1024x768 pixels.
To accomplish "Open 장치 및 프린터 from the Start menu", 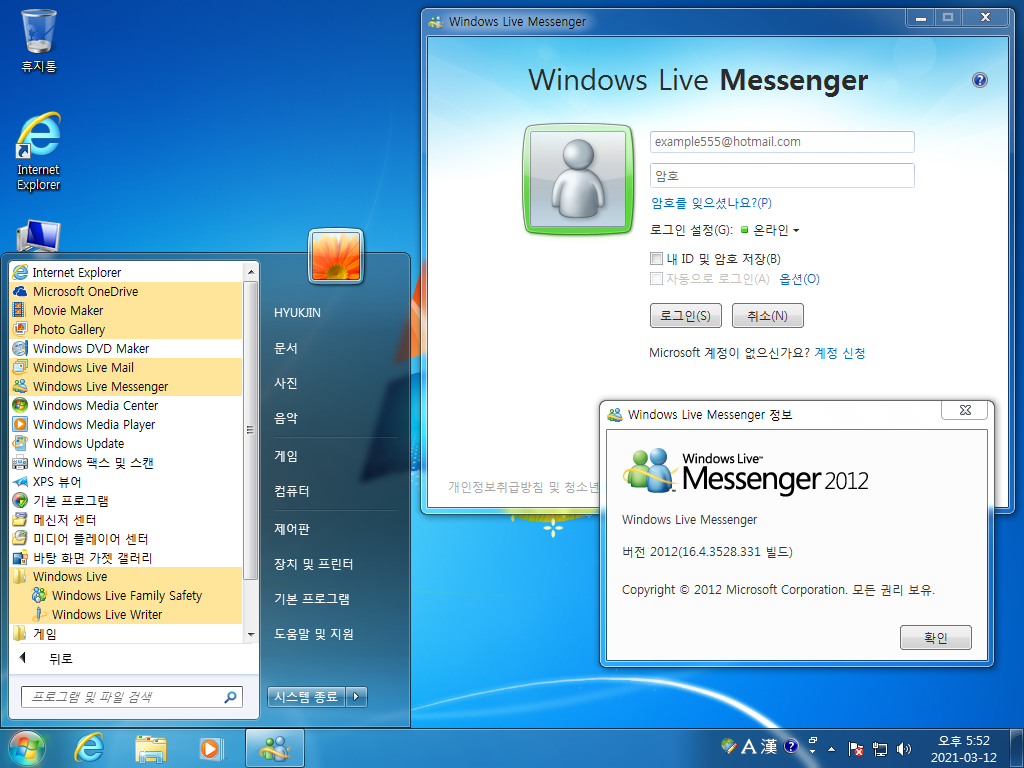I will point(313,564).
